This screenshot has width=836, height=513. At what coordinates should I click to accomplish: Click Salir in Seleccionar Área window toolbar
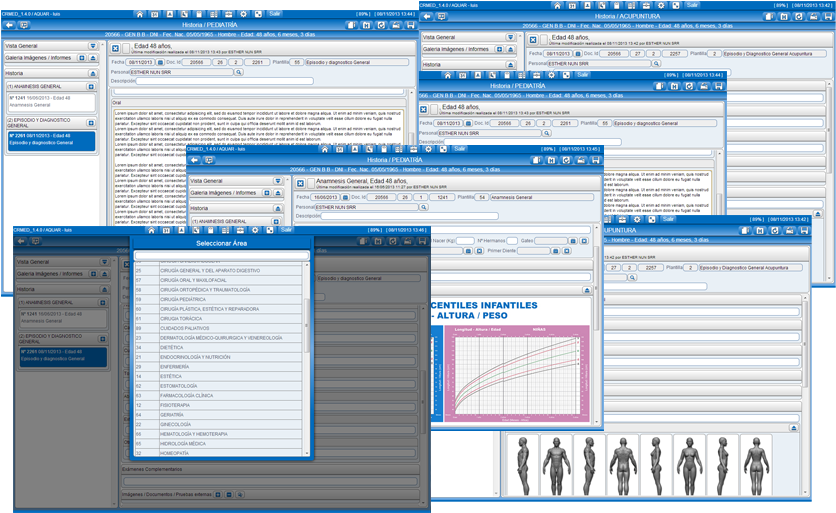tap(286, 230)
